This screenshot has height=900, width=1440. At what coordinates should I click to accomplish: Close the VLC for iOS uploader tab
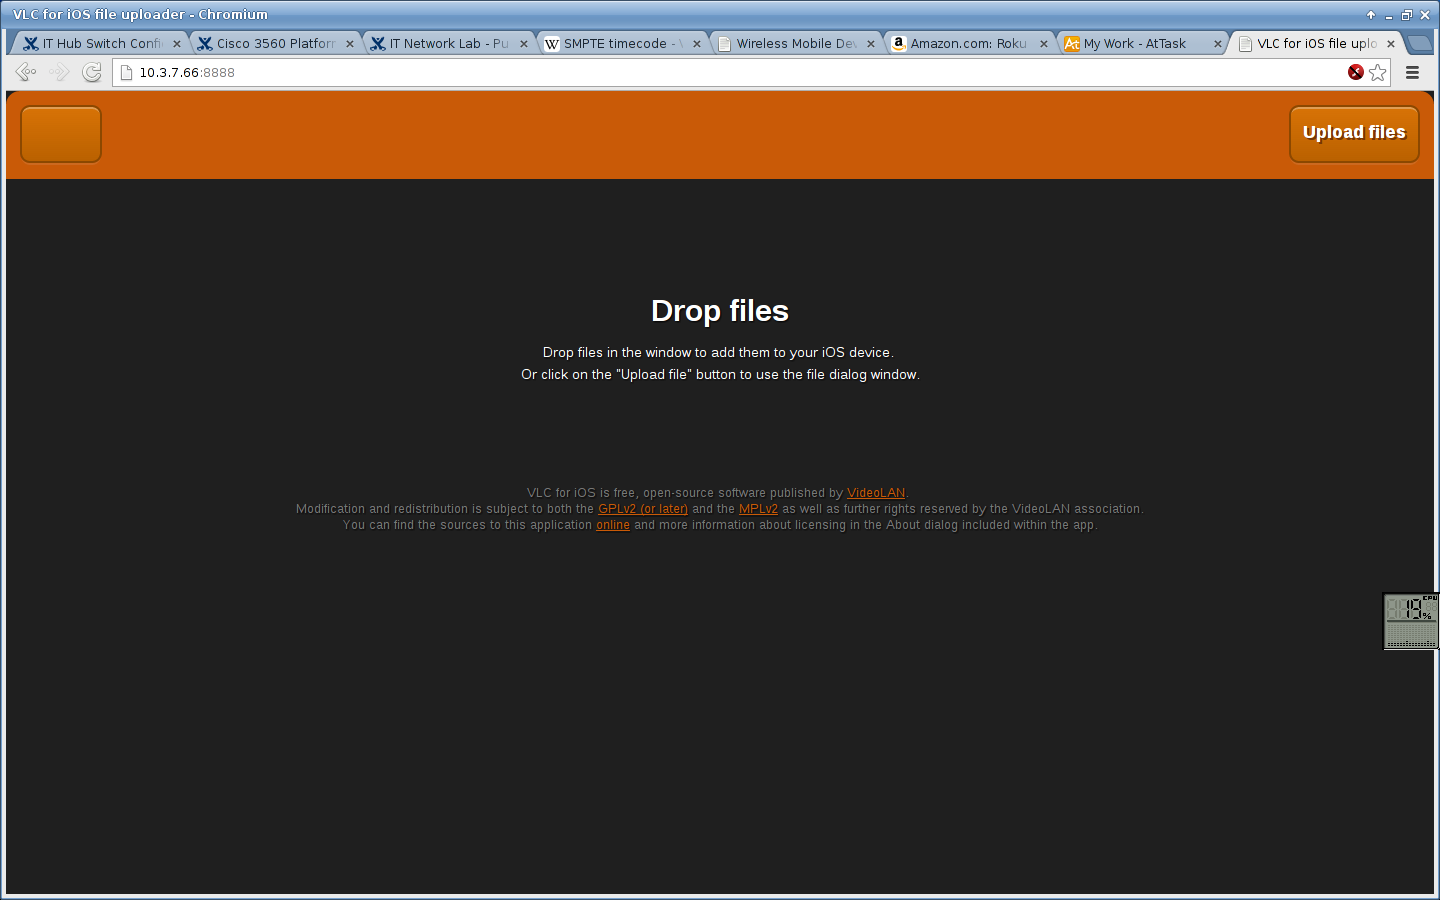(1391, 44)
